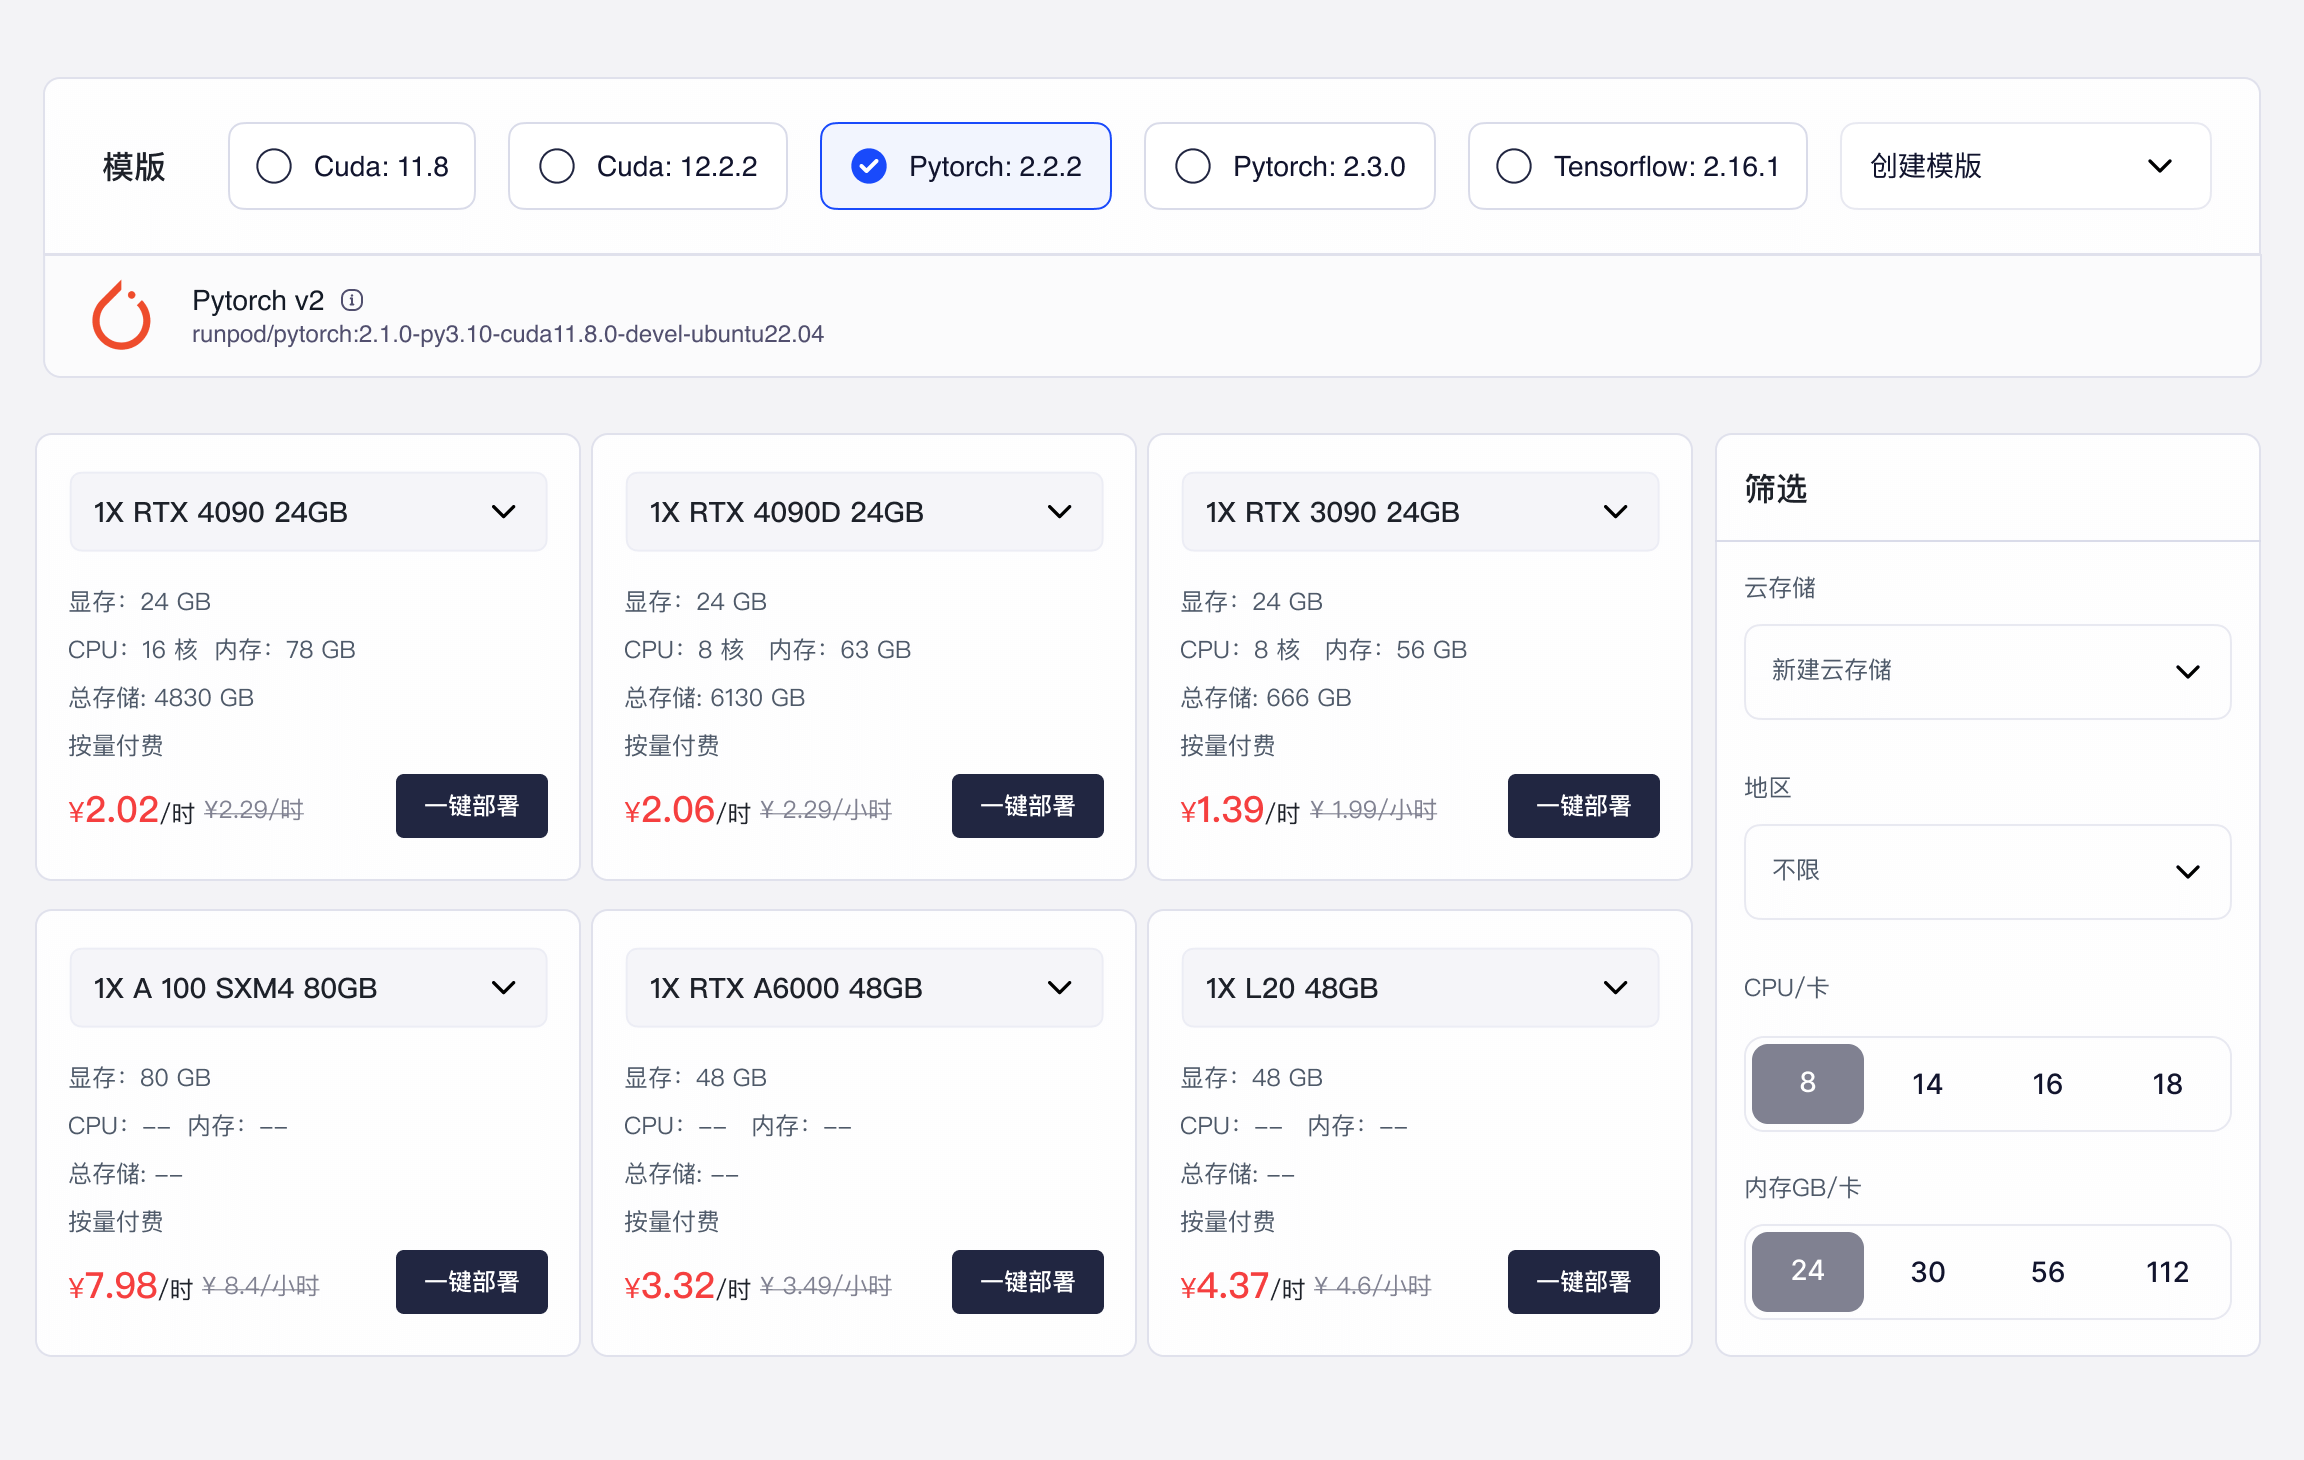
Task: Choose 30 in the 内存GB/卡 filter
Action: tap(1928, 1272)
